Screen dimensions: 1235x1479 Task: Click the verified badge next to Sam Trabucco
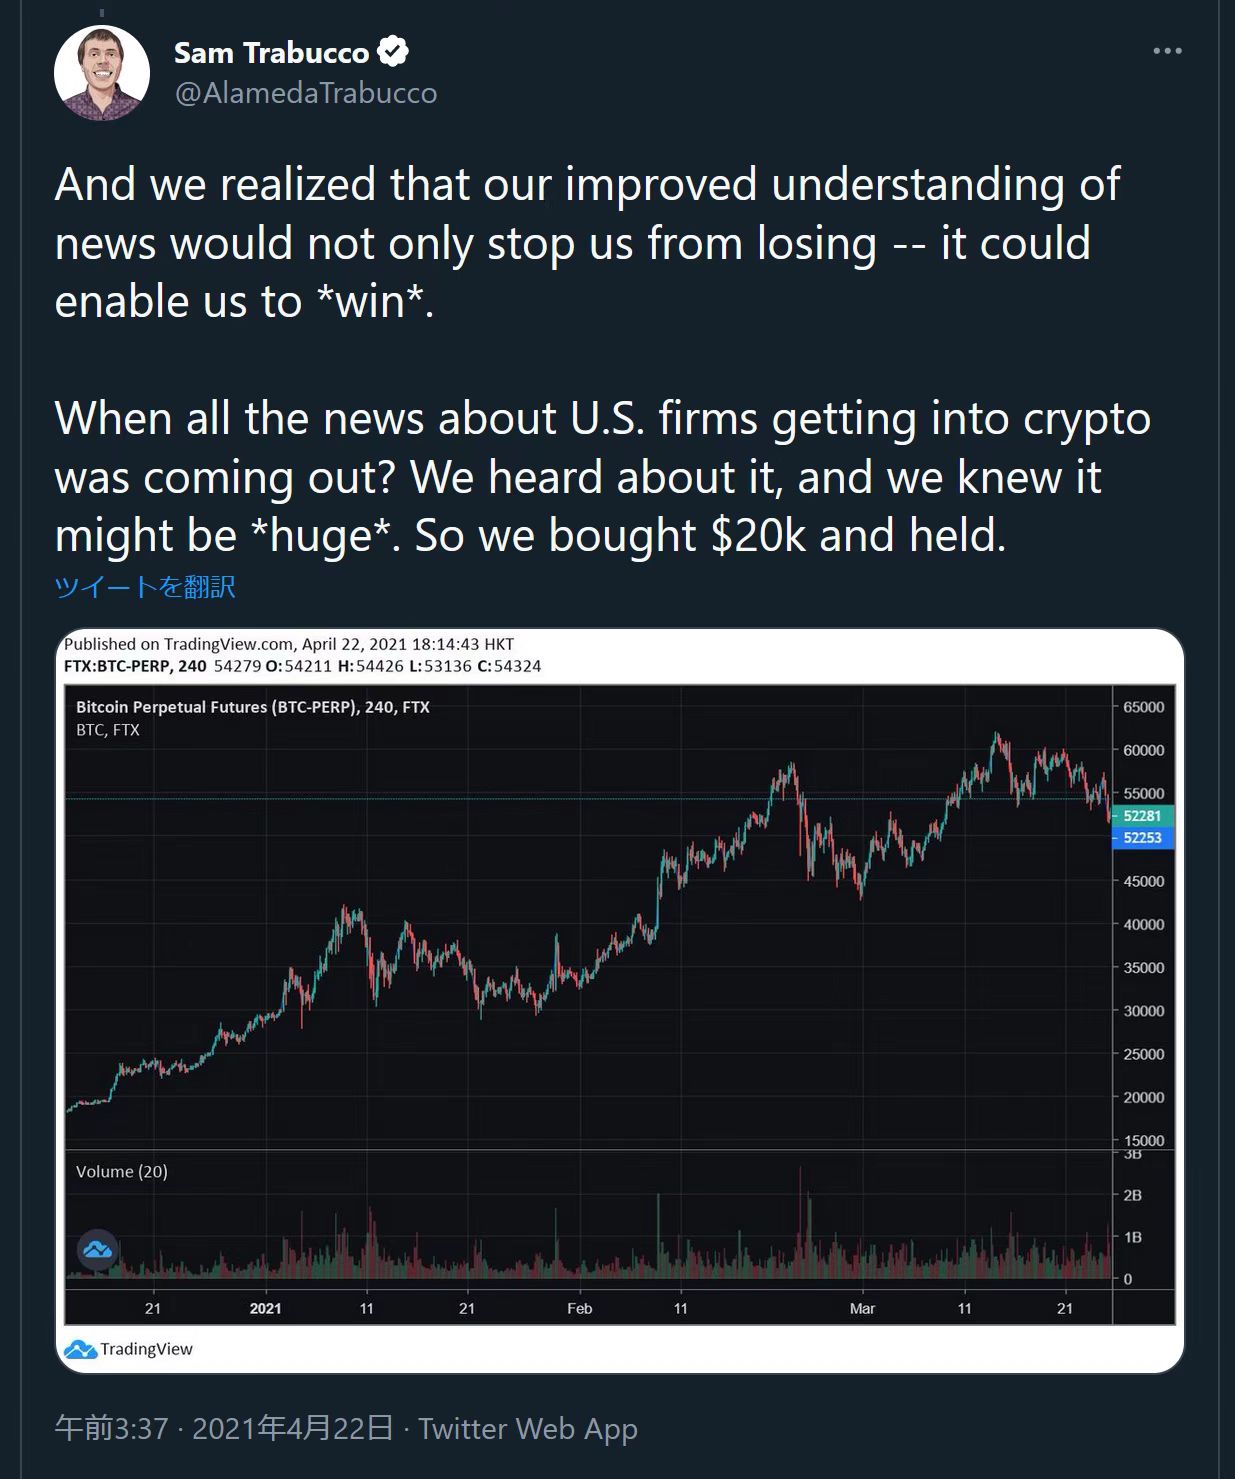coord(393,52)
